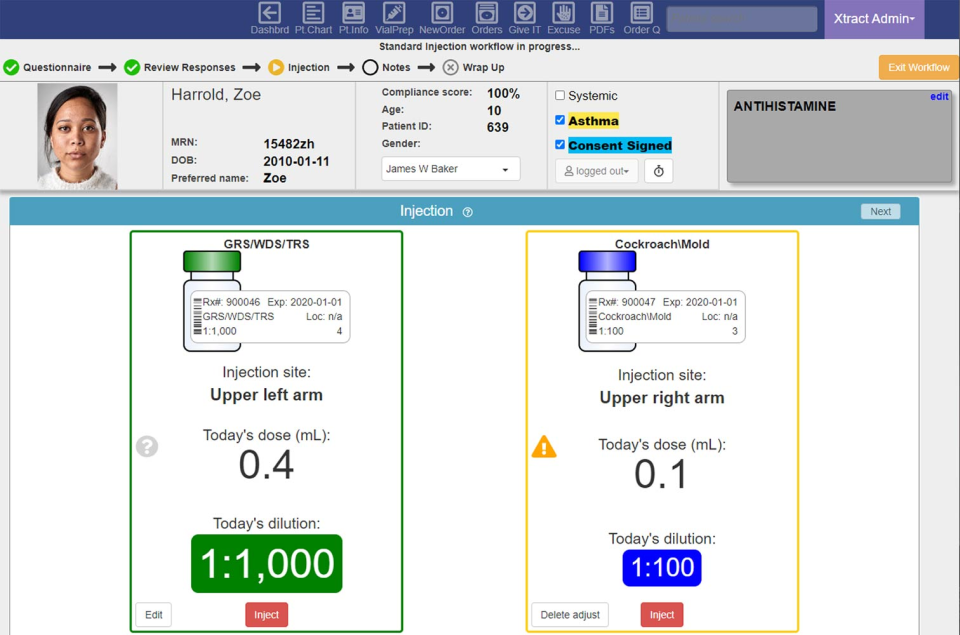Open the James W Baker provider dropdown
Viewport: 960px width, 635px height.
pyautogui.click(x=450, y=169)
